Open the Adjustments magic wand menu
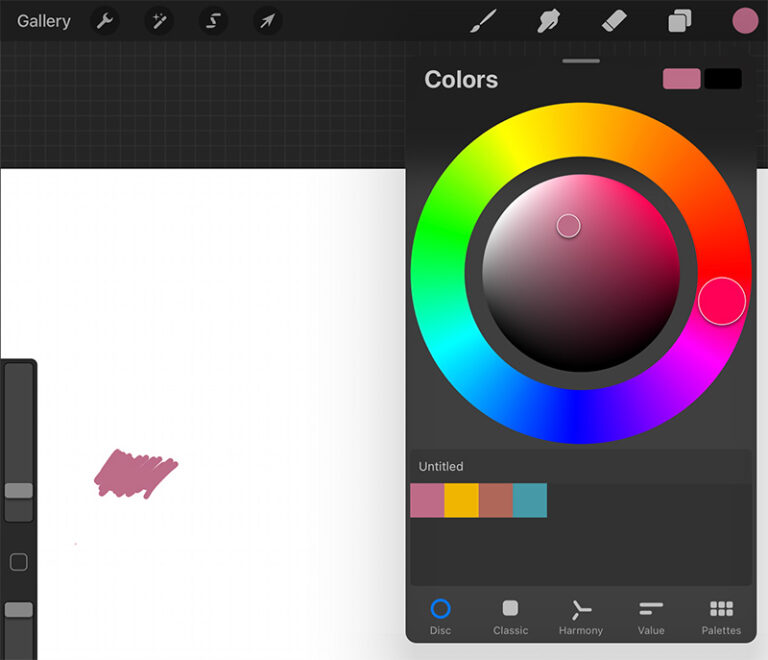768x660 pixels. pos(159,21)
